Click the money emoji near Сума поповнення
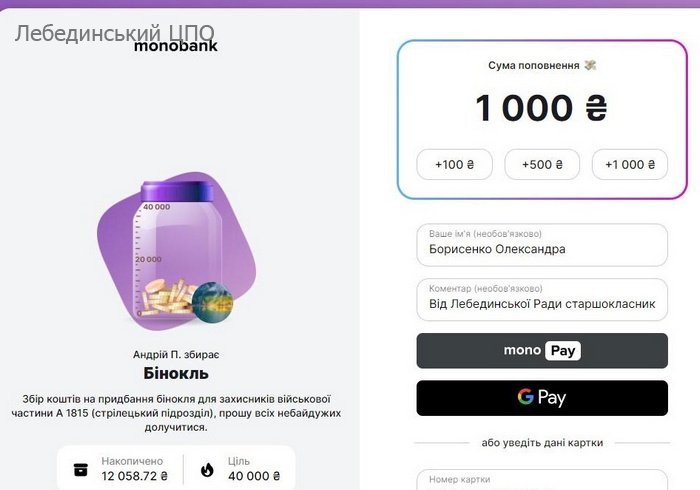The height and width of the screenshot is (490, 700). point(591,66)
